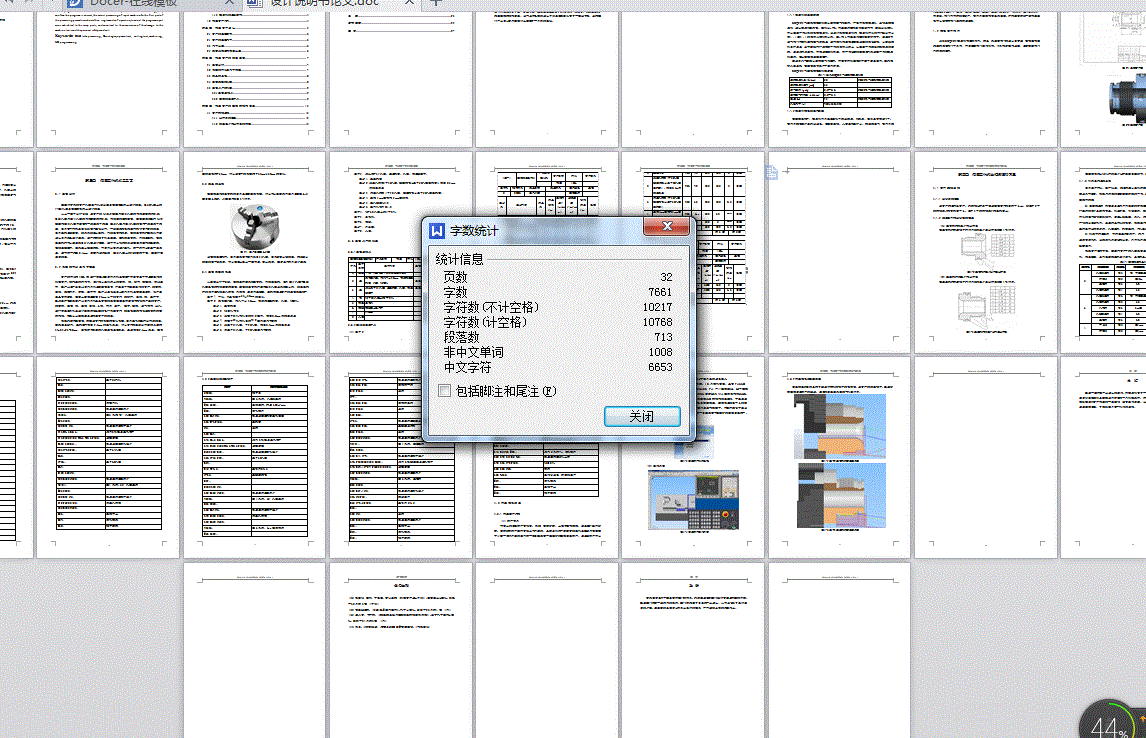This screenshot has width=1146, height=738.
Task: Click the 中文字符 label
Action: tap(468, 368)
